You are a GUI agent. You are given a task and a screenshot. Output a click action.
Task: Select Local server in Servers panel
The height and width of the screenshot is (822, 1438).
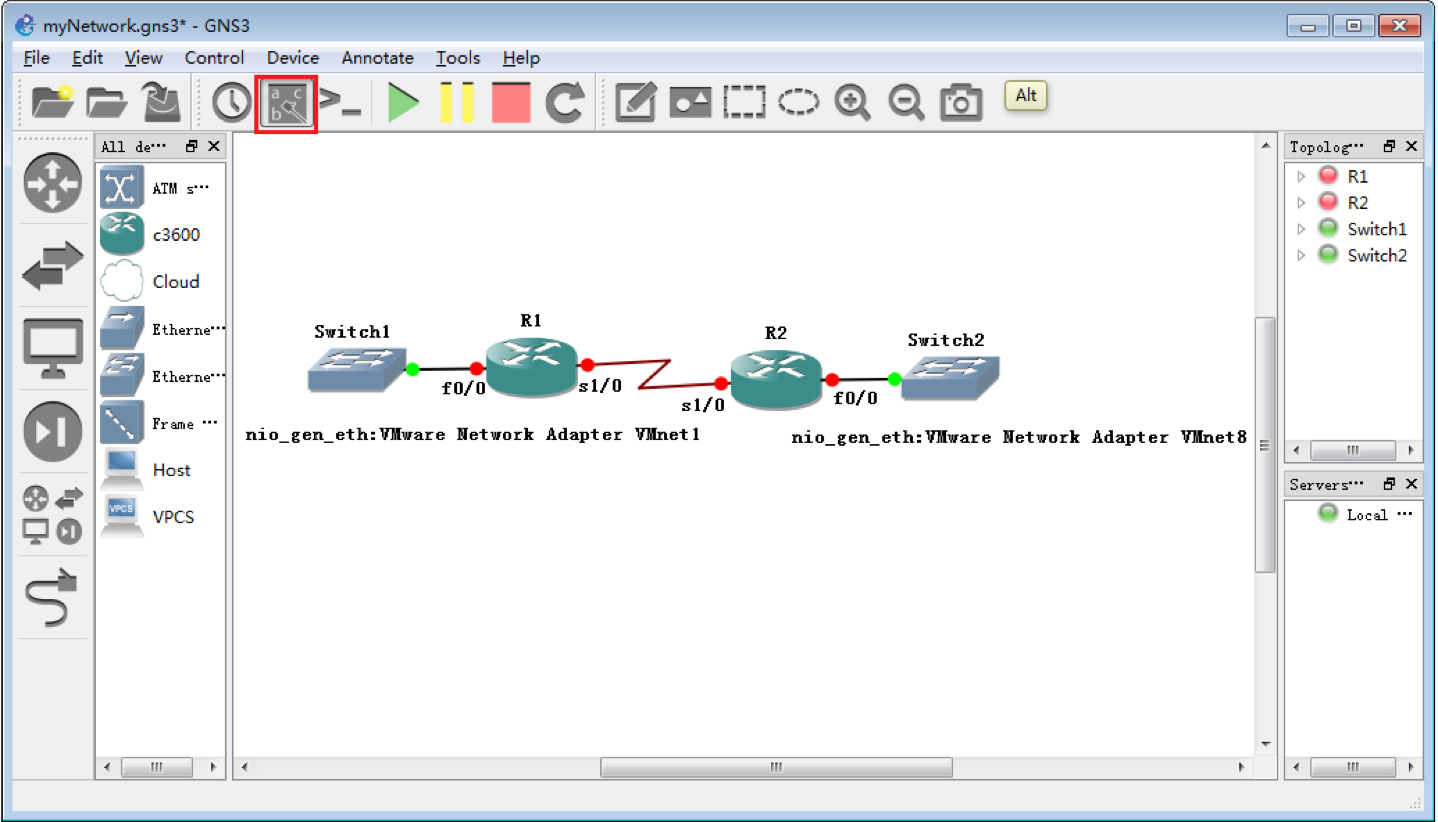1365,514
